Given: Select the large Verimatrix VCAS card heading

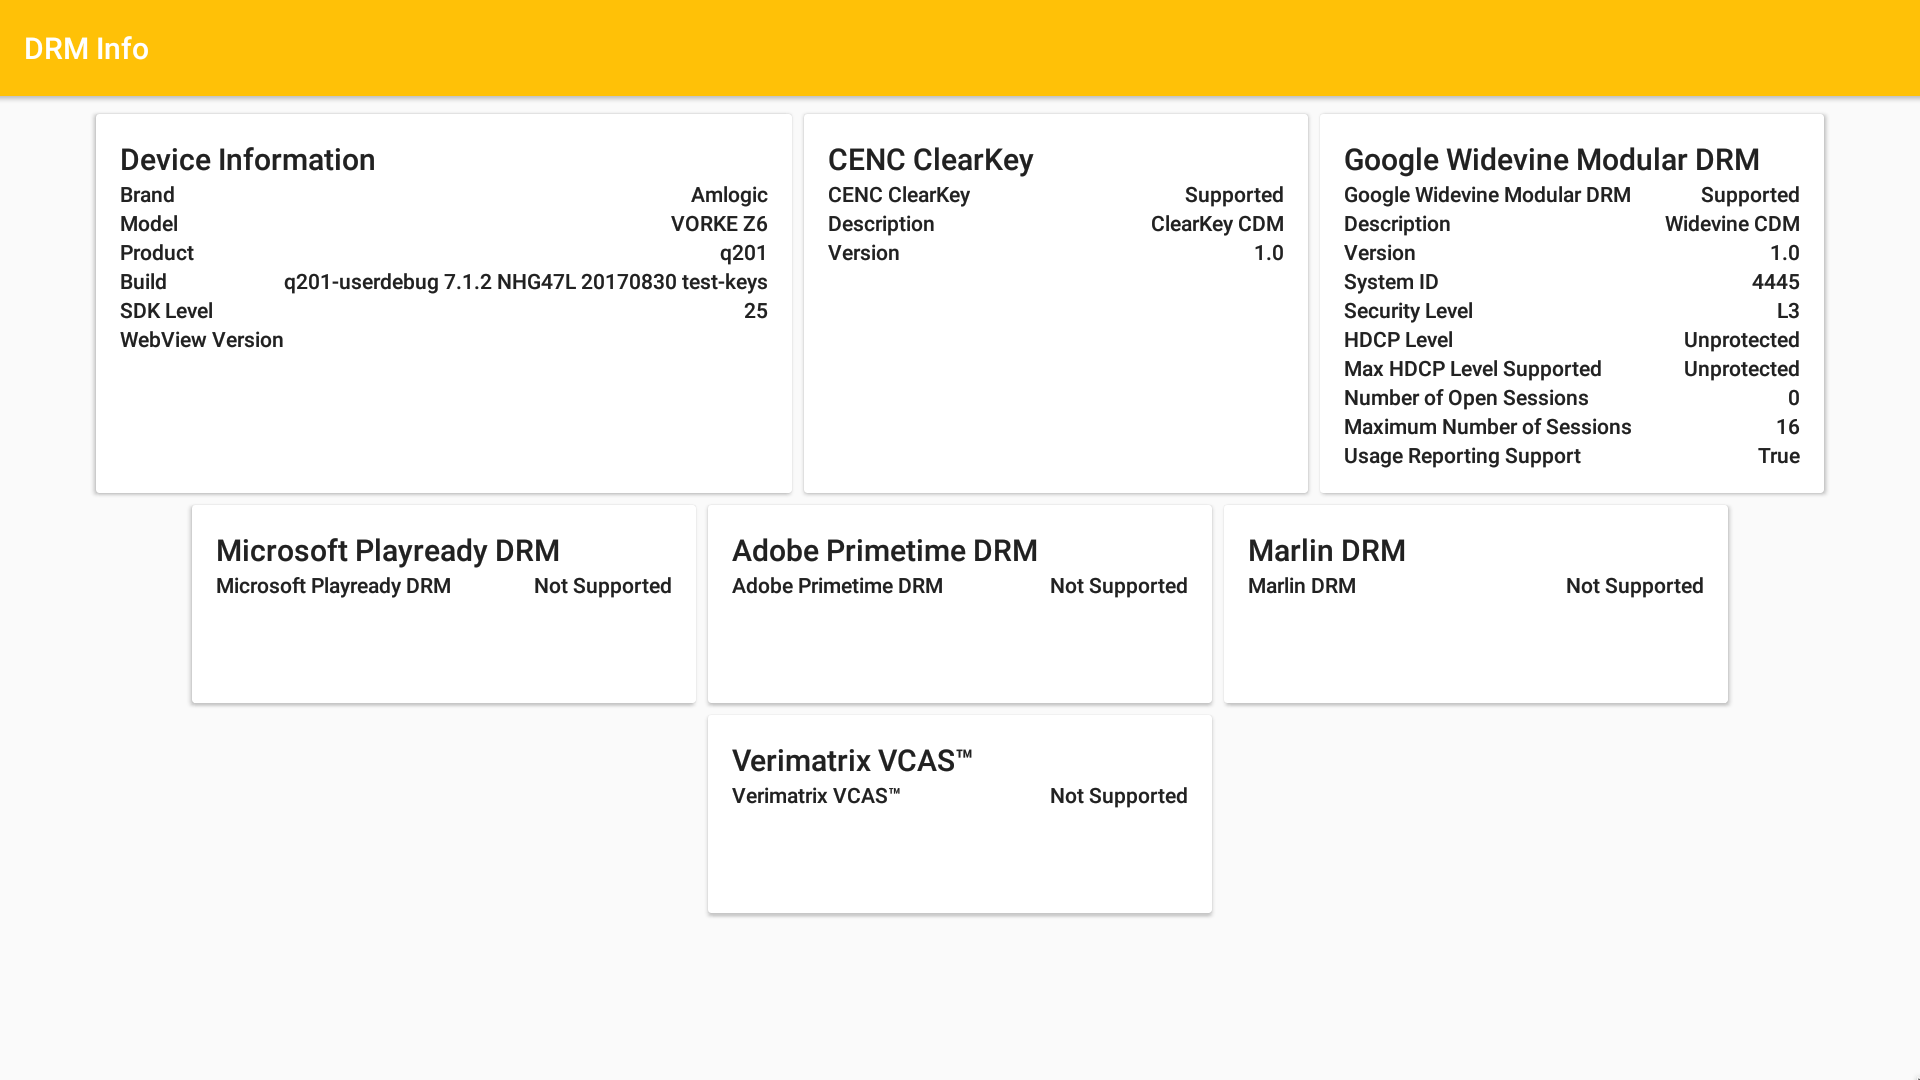Looking at the screenshot, I should point(852,761).
